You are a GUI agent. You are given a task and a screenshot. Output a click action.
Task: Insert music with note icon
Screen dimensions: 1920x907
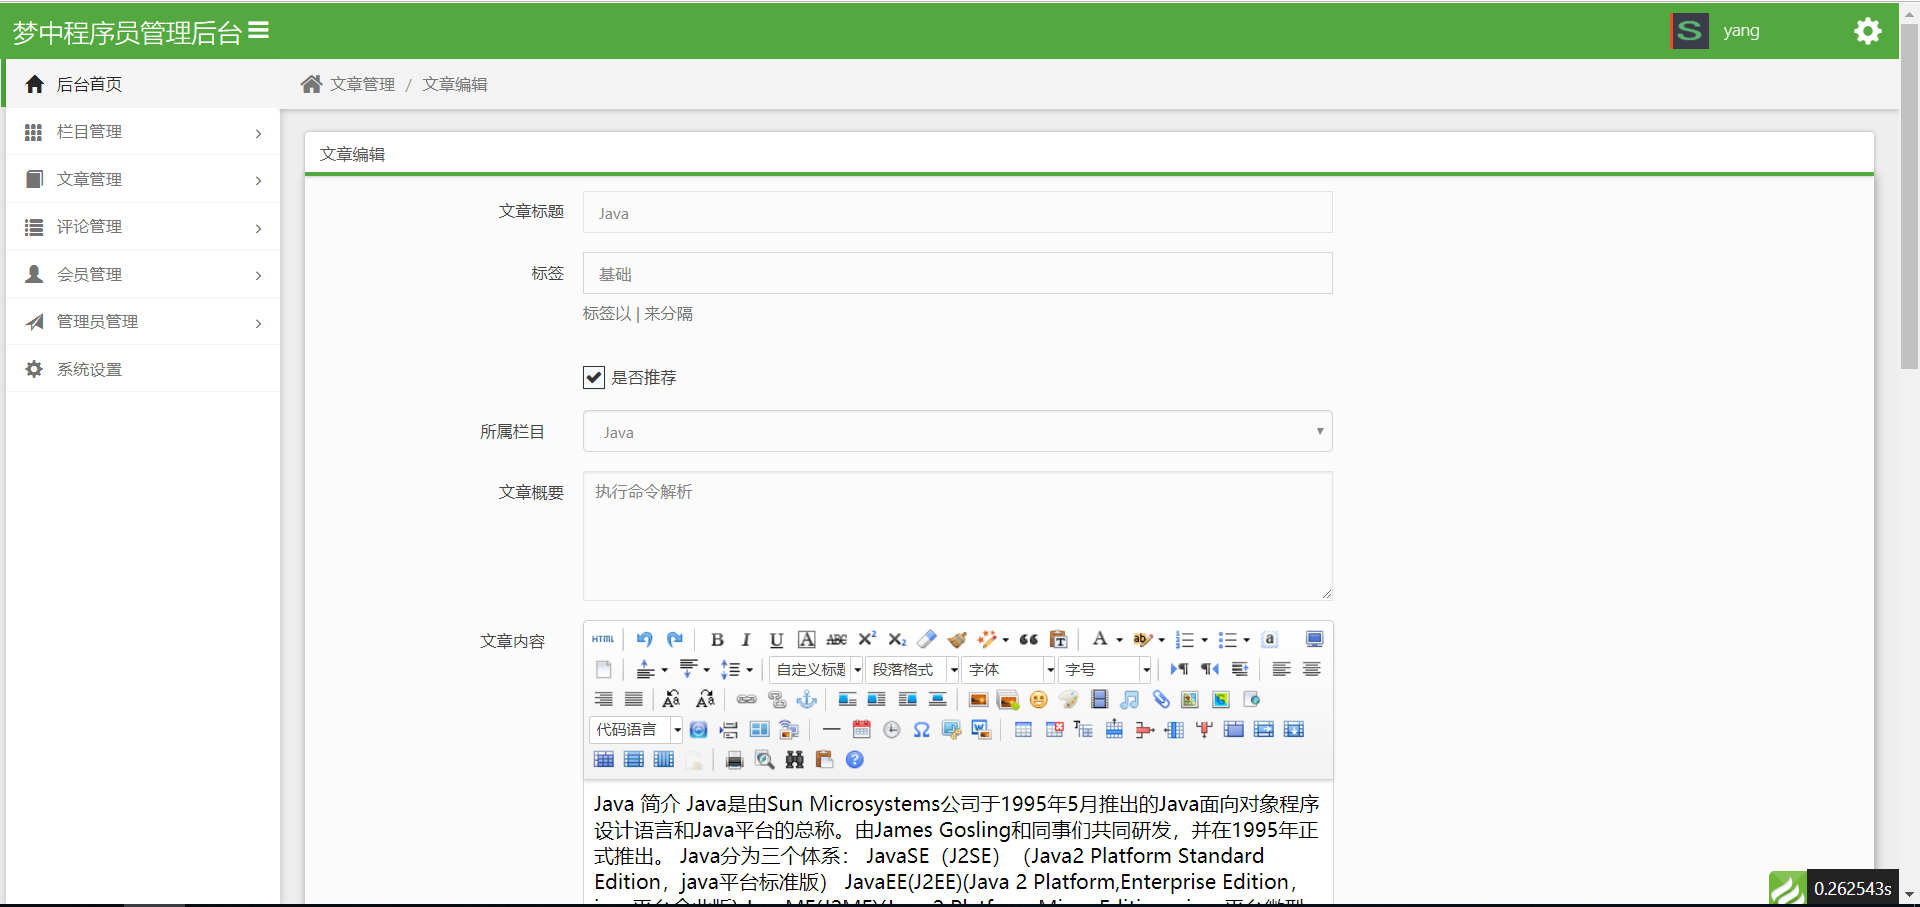(x=1130, y=699)
